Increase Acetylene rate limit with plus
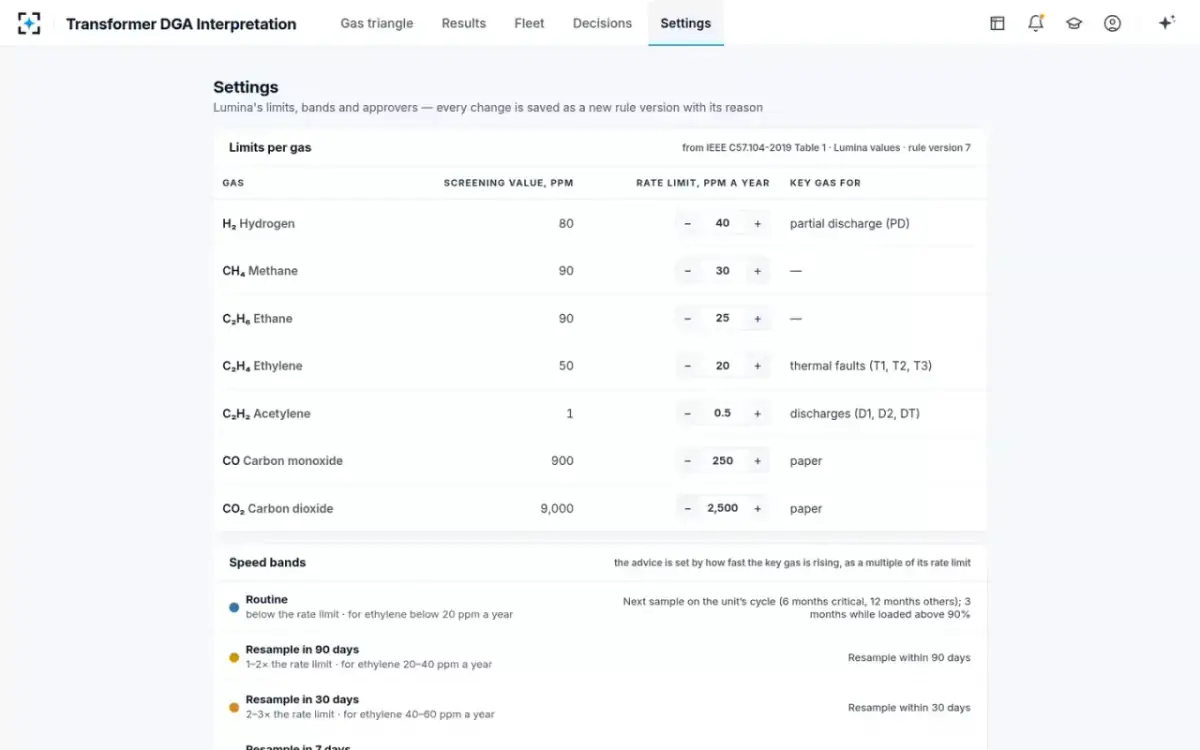The image size is (1200, 750). click(757, 414)
